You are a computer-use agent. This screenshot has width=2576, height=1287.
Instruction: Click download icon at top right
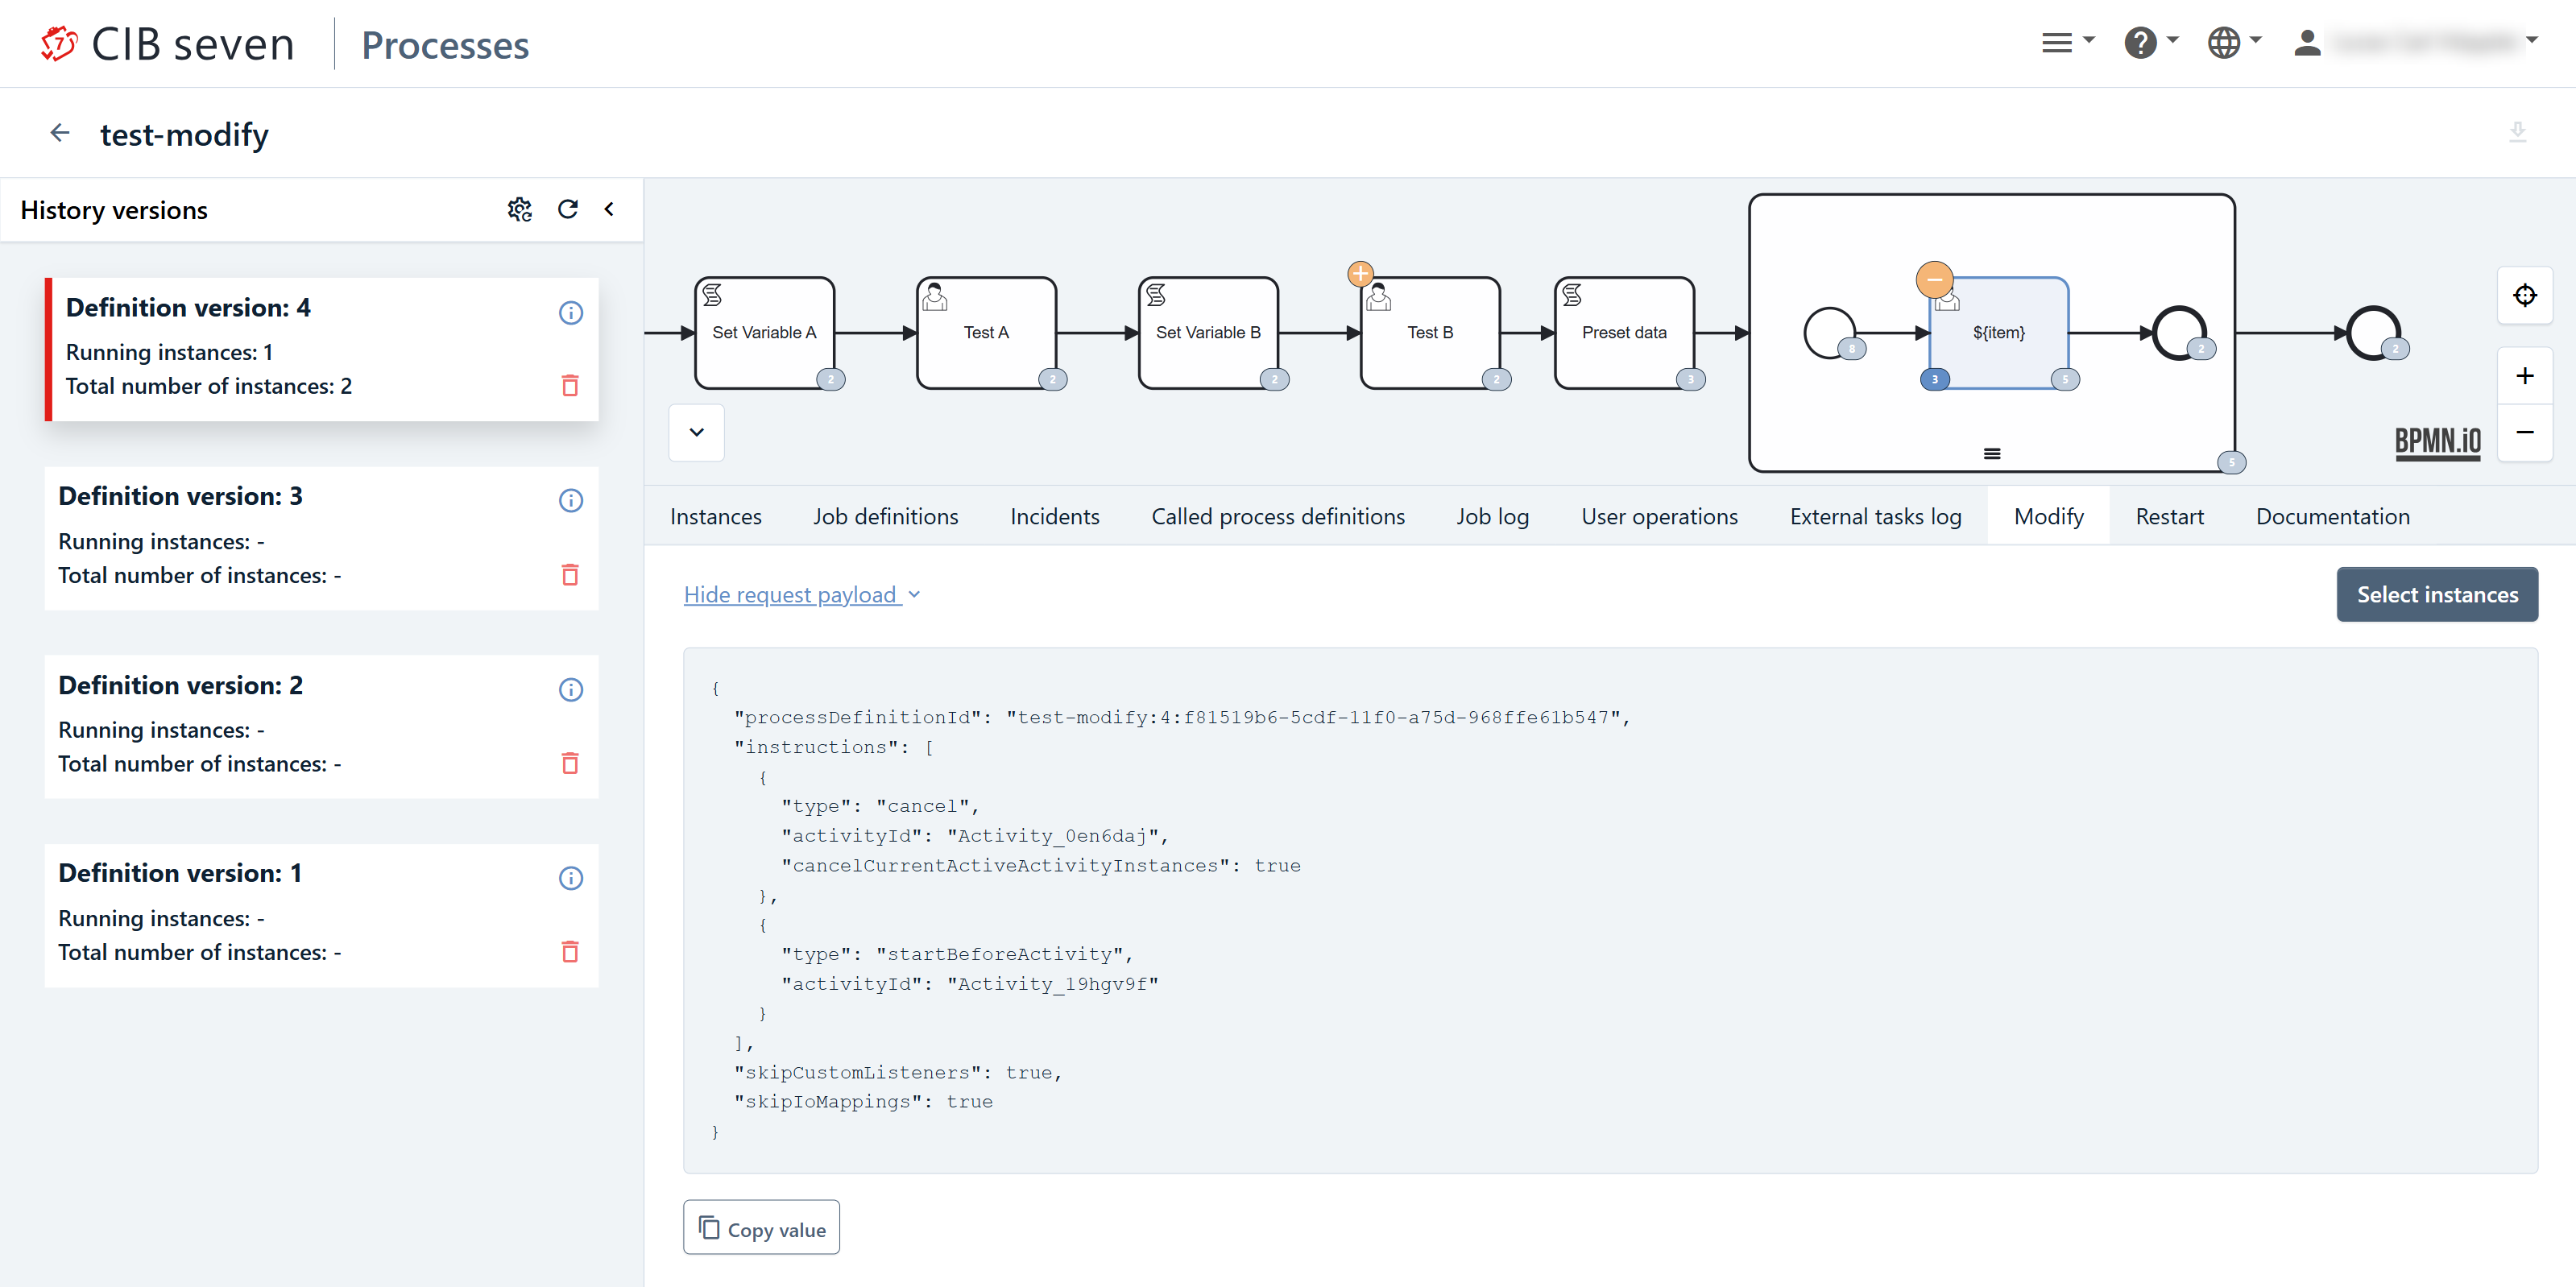coord(2517,132)
